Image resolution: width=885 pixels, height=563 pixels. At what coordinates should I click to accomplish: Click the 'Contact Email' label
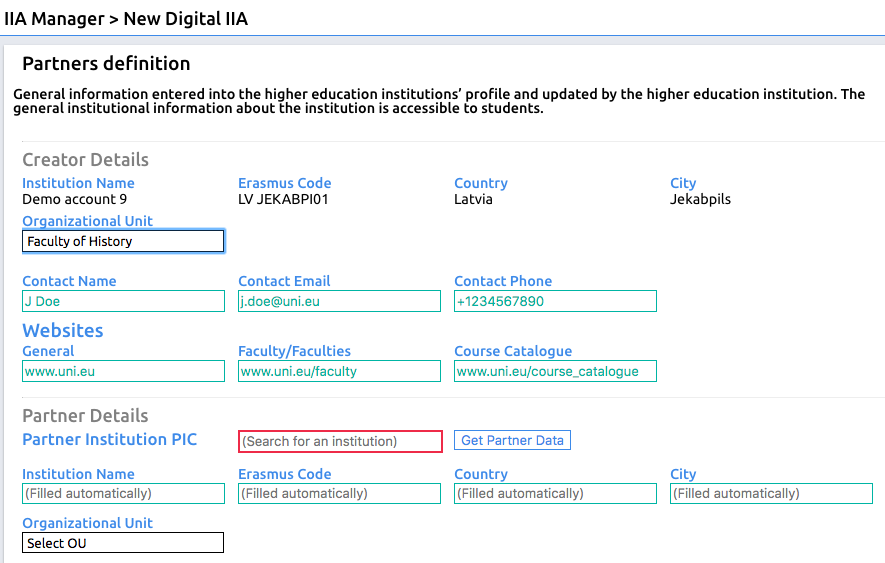tap(284, 281)
